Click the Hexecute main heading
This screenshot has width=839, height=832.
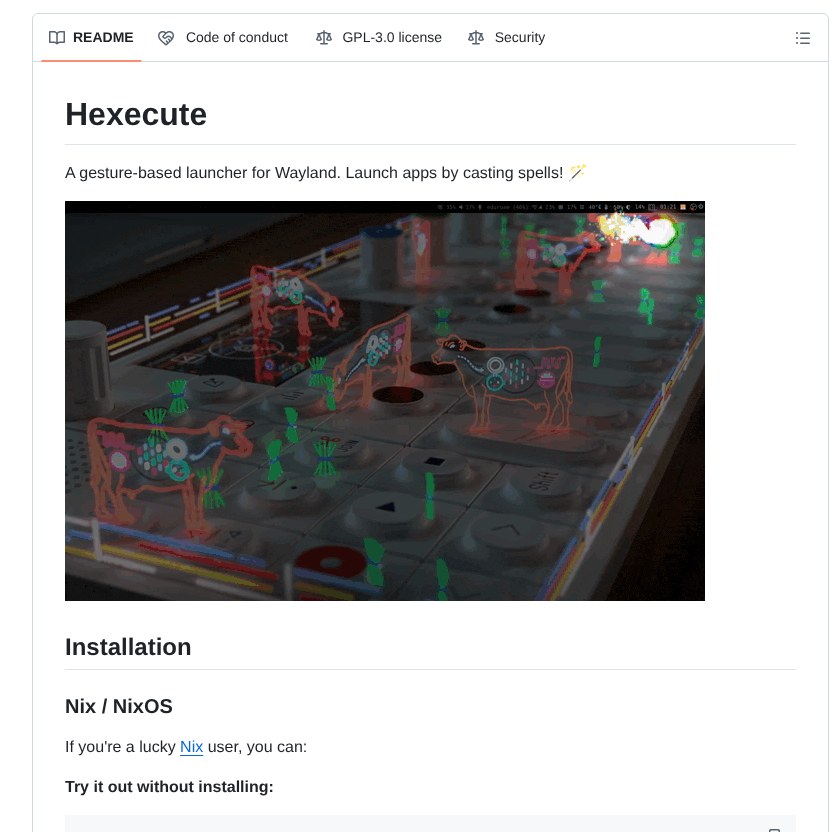(136, 115)
